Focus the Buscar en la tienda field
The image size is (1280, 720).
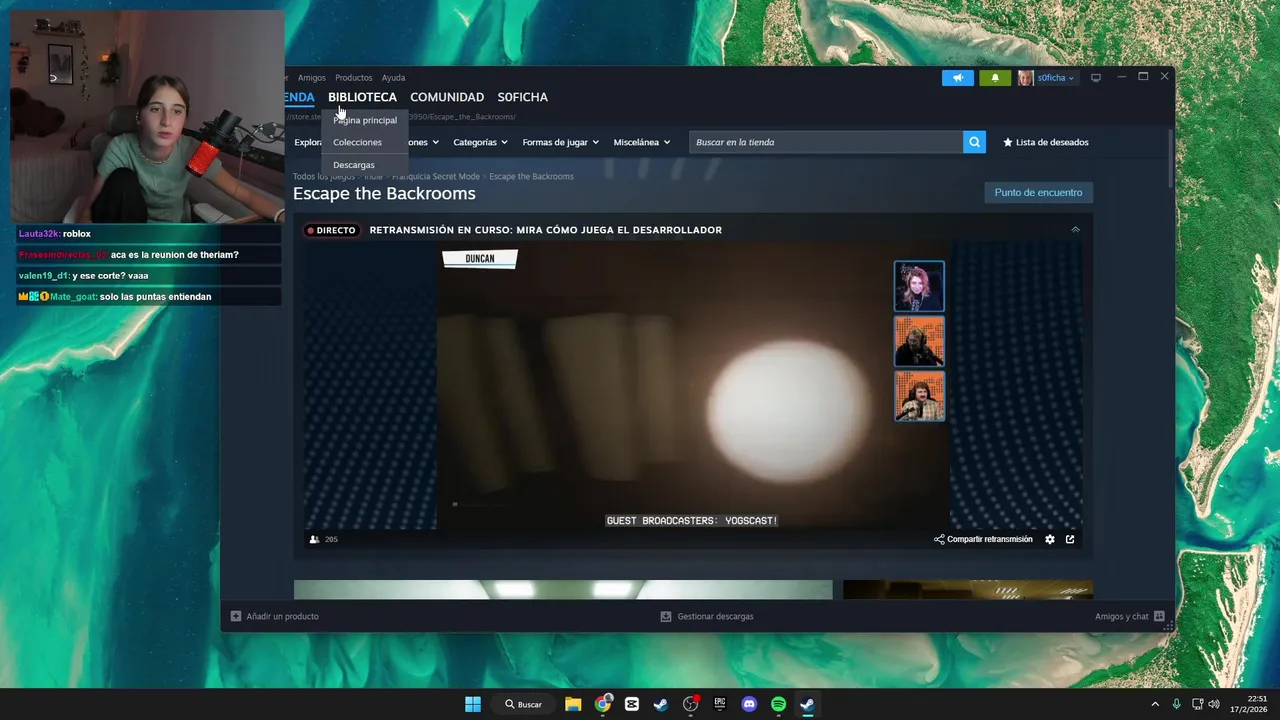pos(826,142)
